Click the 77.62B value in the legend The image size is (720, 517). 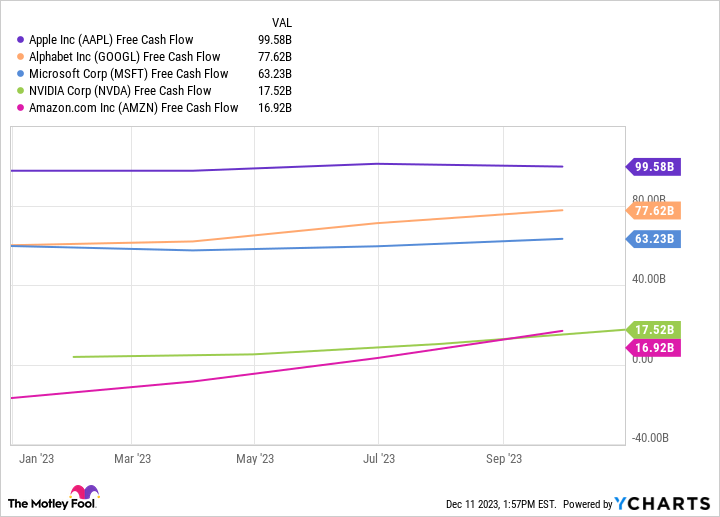[275, 57]
